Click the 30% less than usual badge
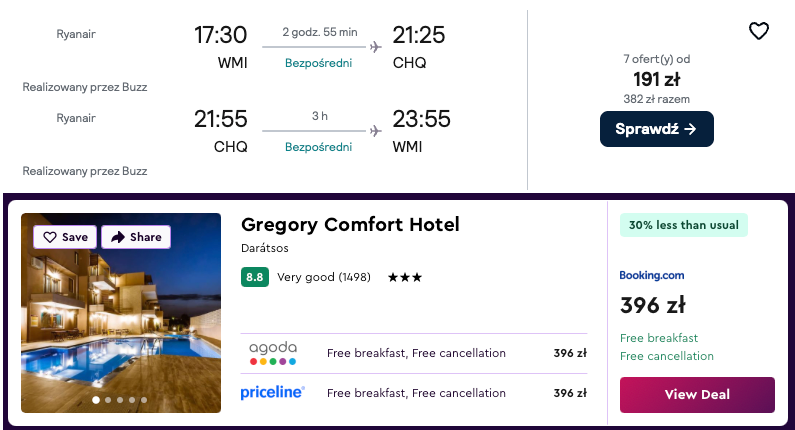This screenshot has height=430, width=795. (x=683, y=225)
